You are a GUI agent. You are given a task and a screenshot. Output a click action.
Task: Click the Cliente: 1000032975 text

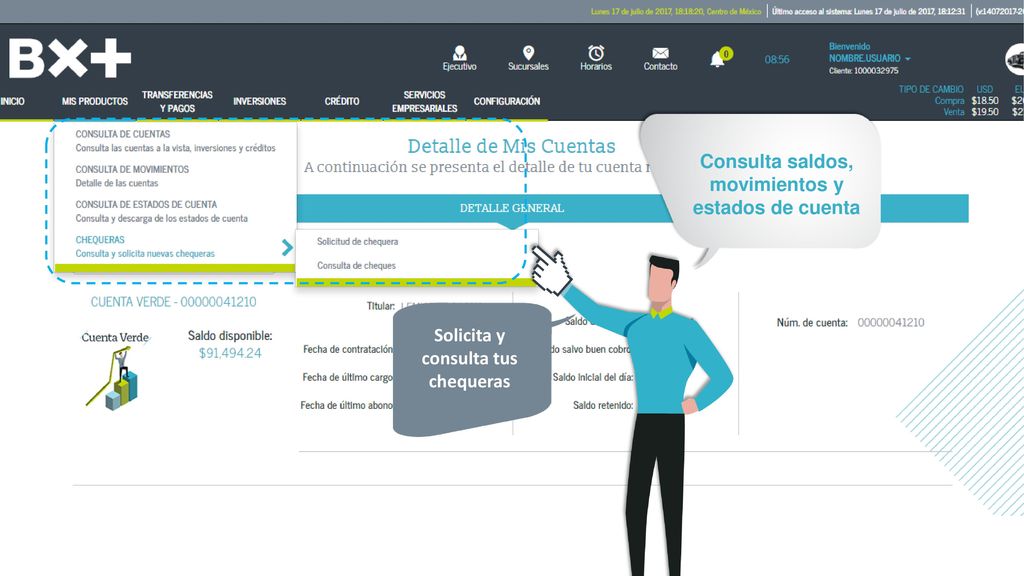863,71
